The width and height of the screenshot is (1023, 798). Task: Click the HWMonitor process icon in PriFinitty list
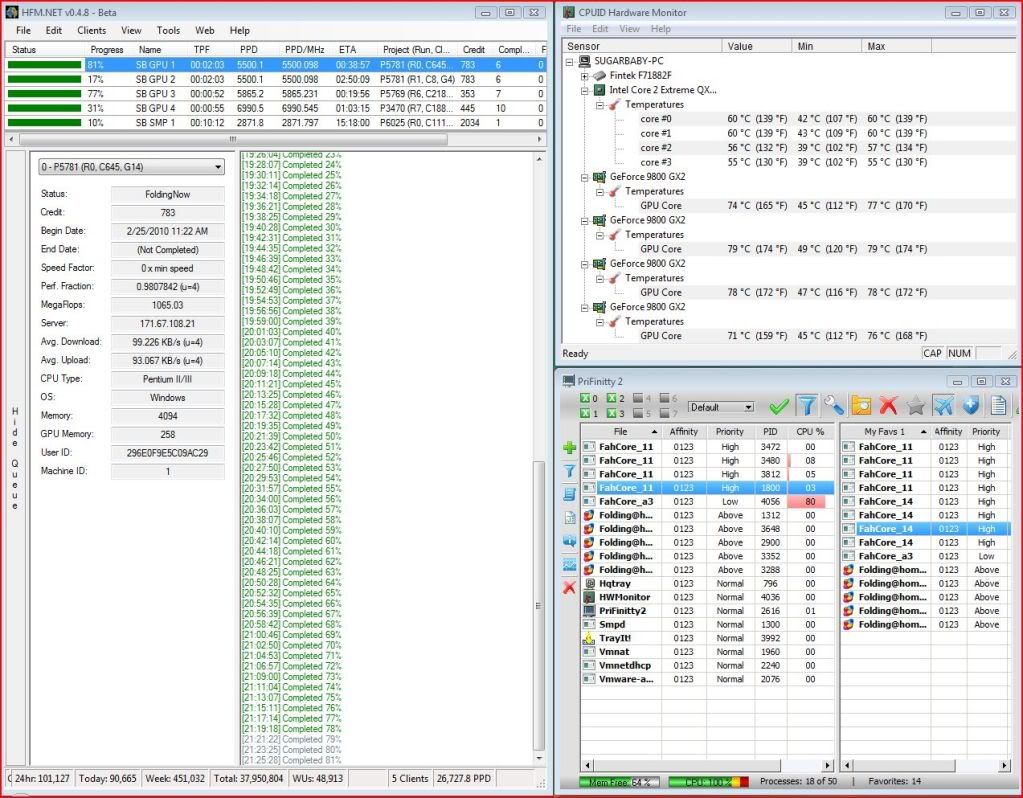590,597
